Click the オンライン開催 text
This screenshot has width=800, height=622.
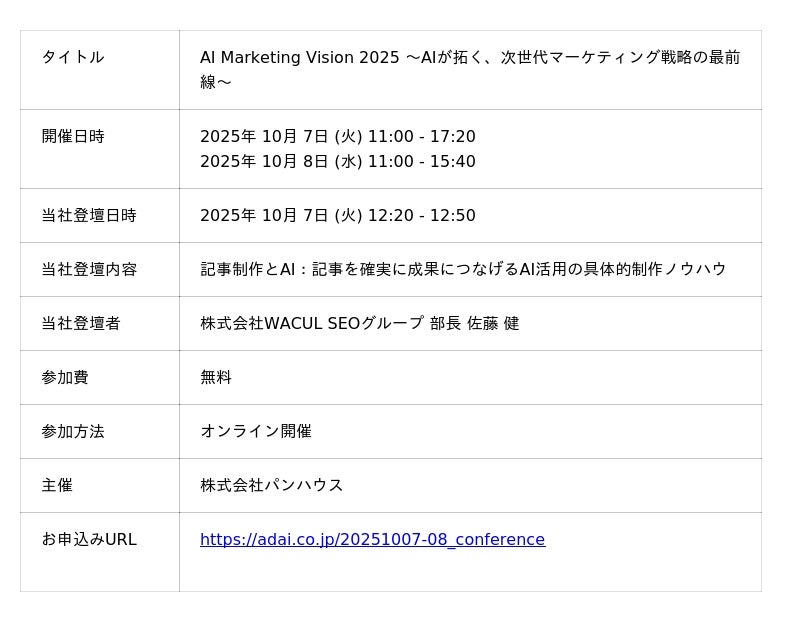click(x=256, y=432)
